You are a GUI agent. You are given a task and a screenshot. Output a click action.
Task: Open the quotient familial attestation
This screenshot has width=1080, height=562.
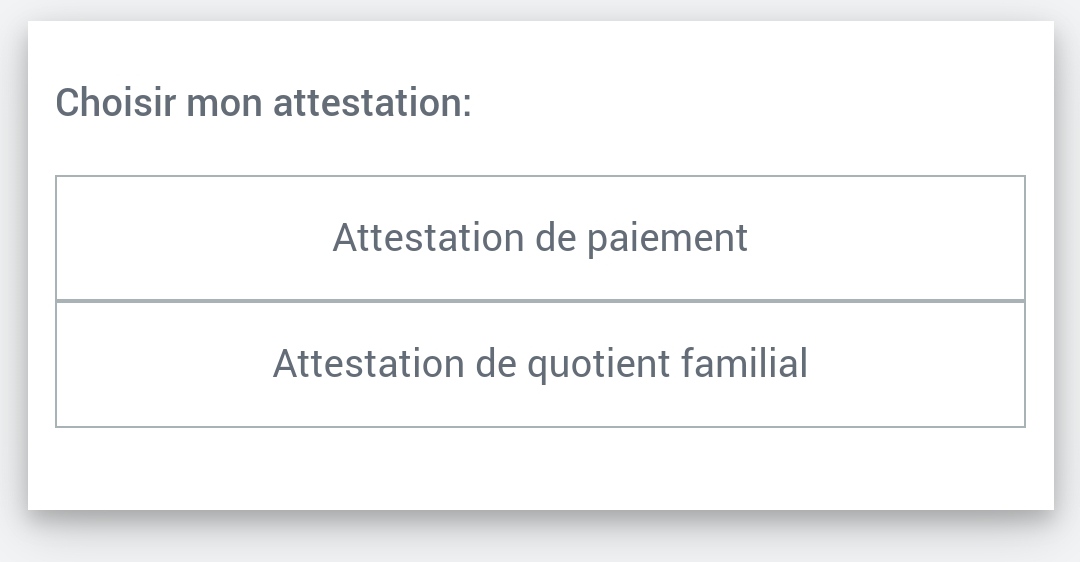[540, 364]
